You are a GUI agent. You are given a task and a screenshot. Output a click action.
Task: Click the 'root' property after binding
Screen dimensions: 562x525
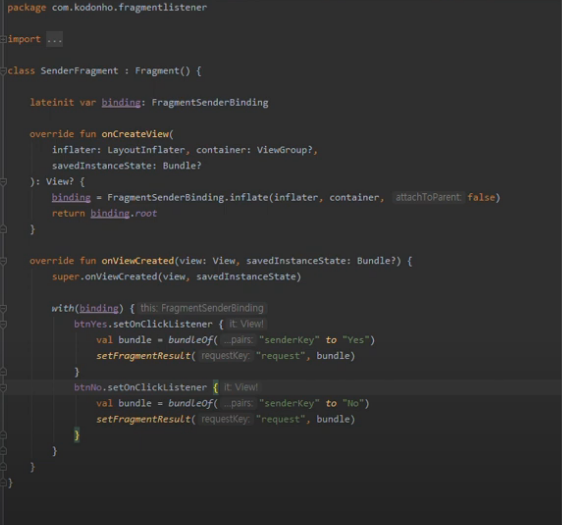coord(146,213)
